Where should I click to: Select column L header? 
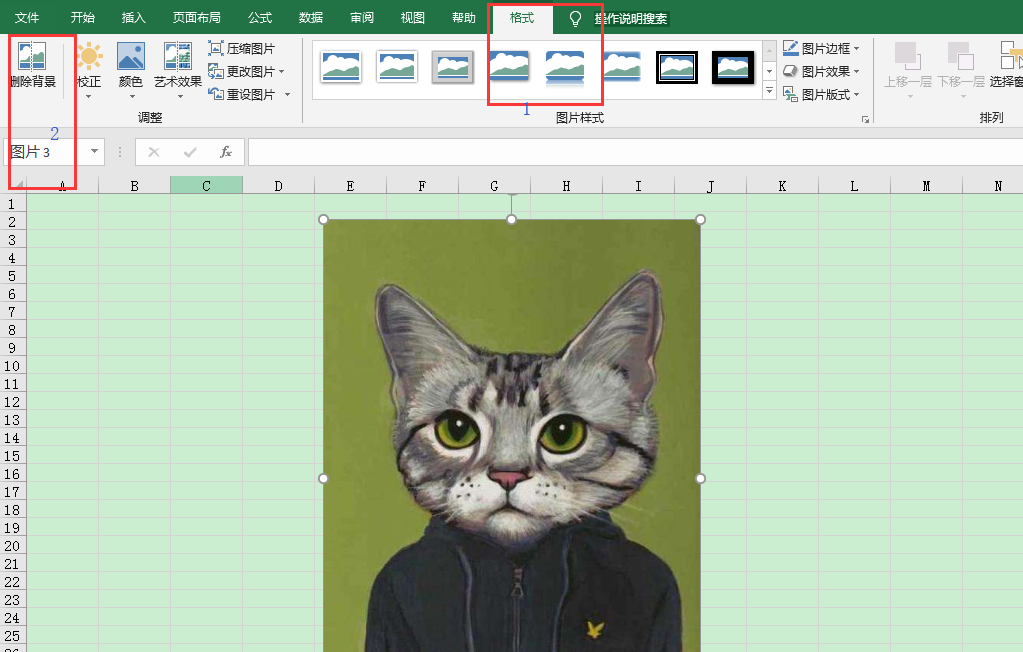click(x=854, y=185)
